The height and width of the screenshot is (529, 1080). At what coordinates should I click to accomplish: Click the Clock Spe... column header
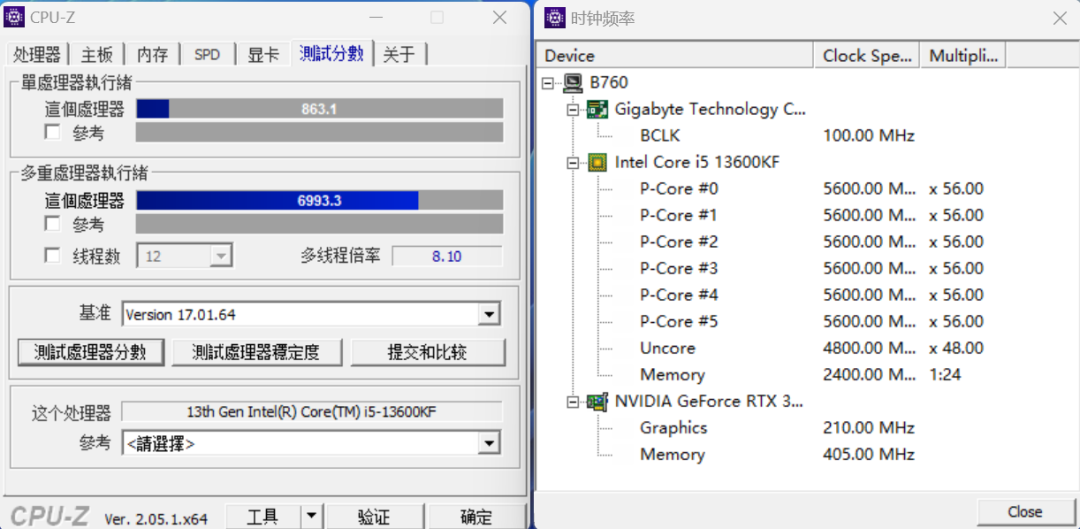click(867, 56)
